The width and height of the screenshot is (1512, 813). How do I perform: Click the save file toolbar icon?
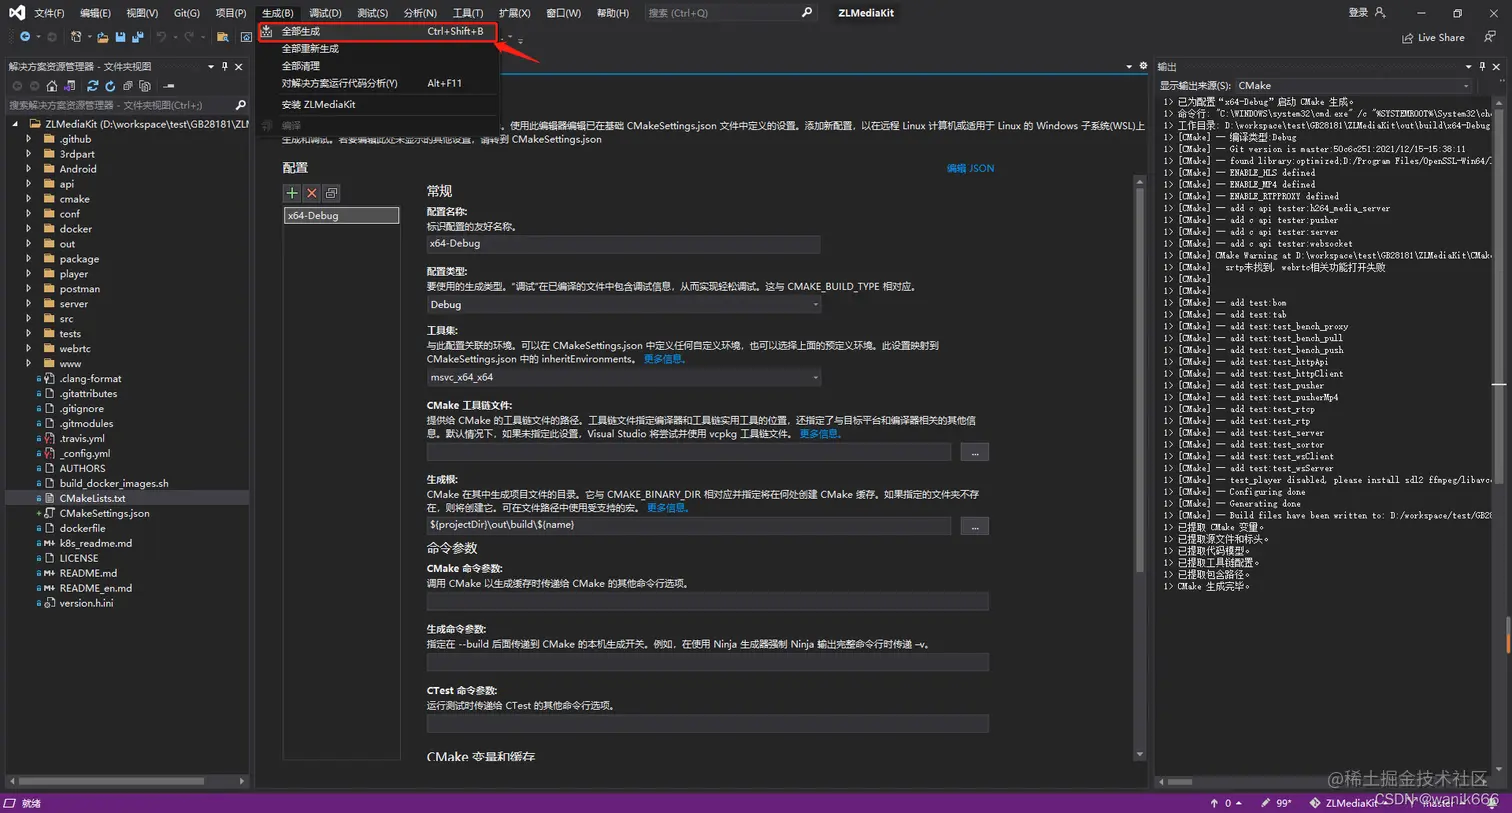point(120,37)
